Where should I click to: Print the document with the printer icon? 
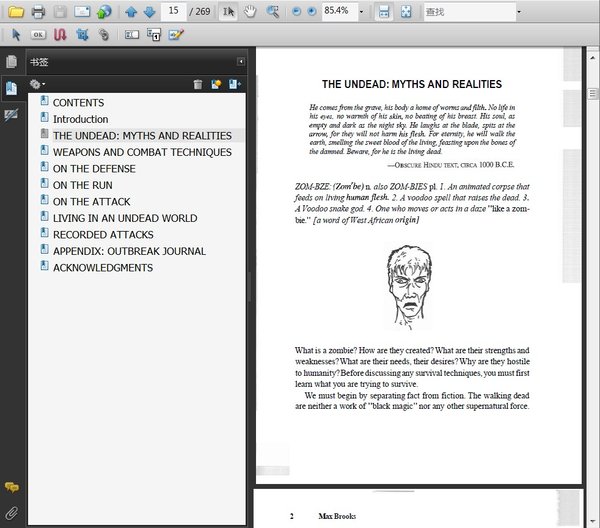[38, 11]
